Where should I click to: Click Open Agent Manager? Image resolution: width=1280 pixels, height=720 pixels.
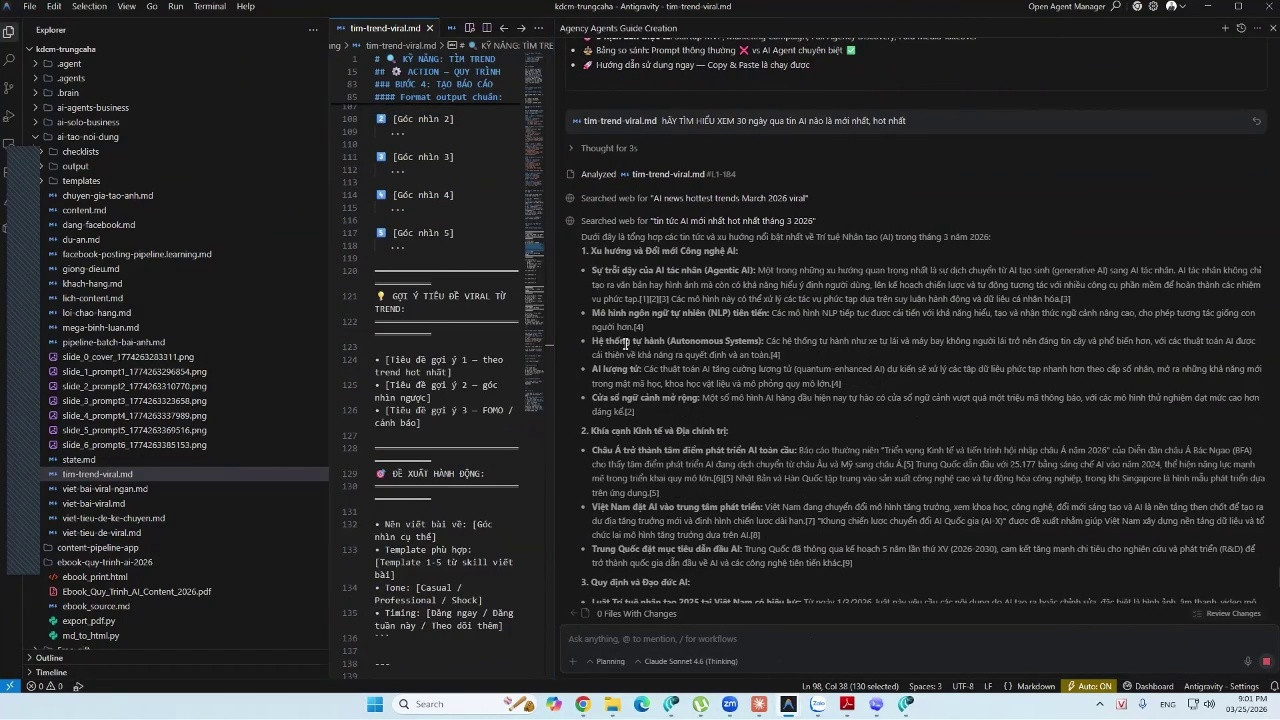[1067, 6]
